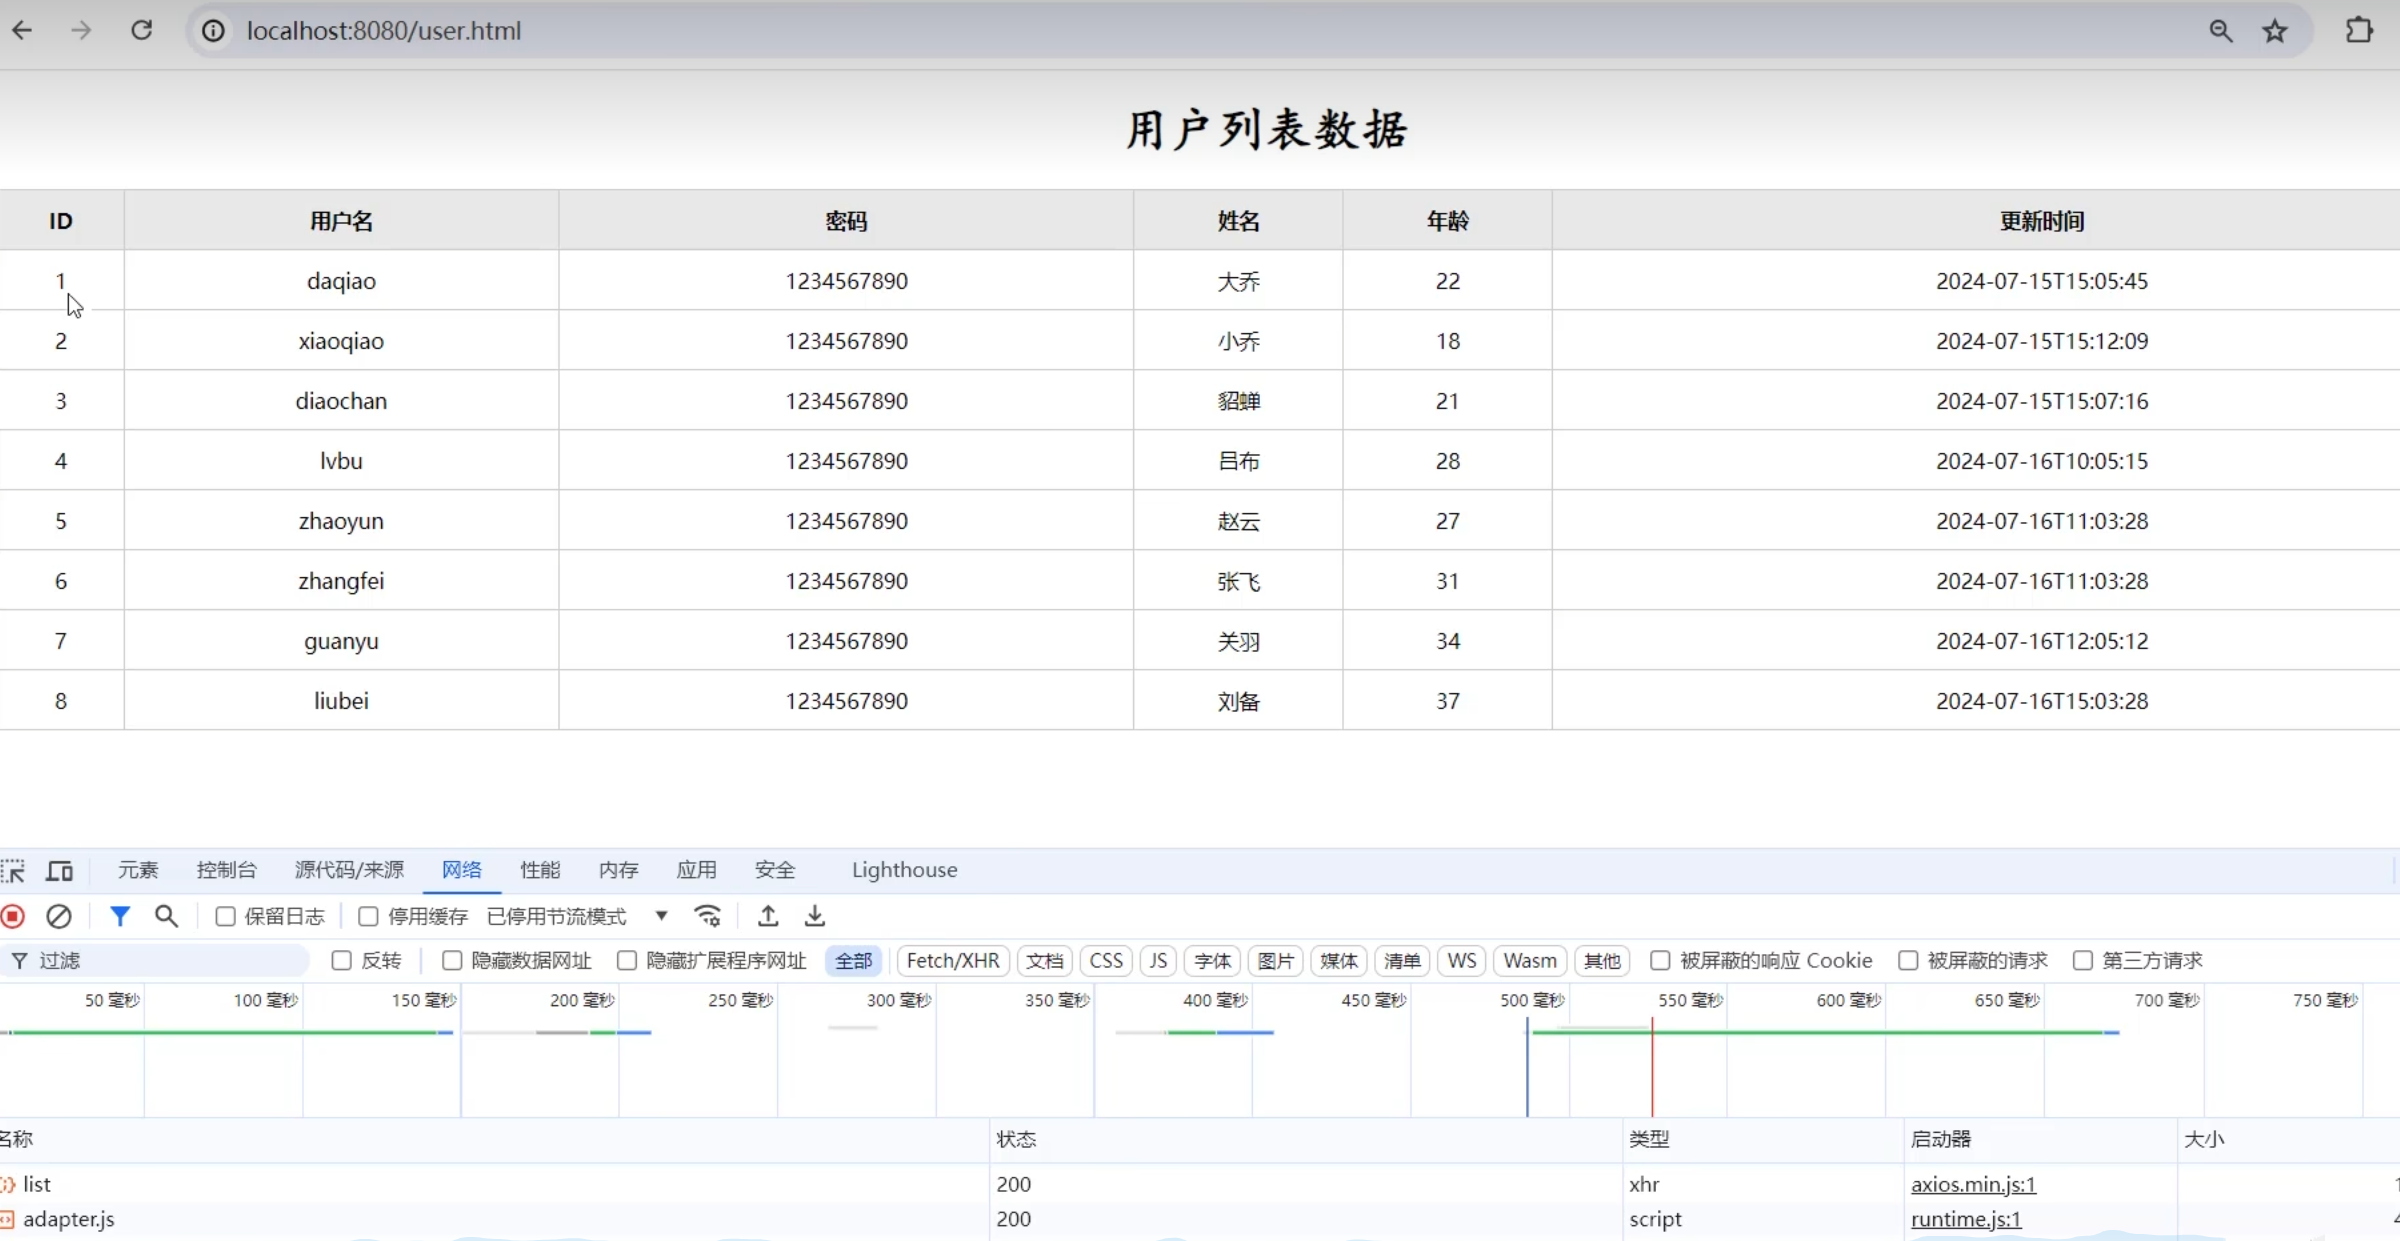Stop recording the network log

(13, 915)
